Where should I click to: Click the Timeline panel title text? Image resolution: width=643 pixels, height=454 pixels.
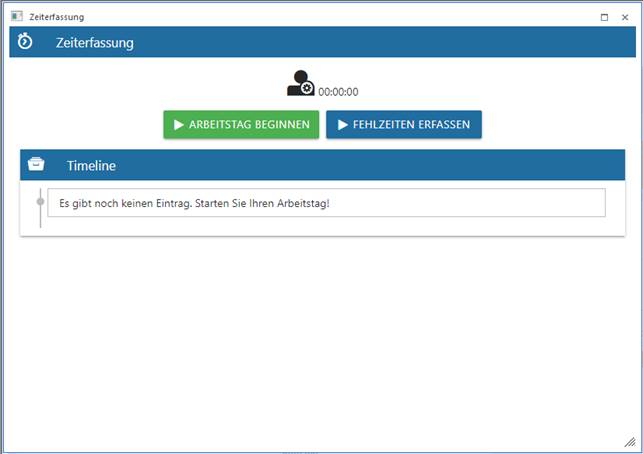point(92,165)
